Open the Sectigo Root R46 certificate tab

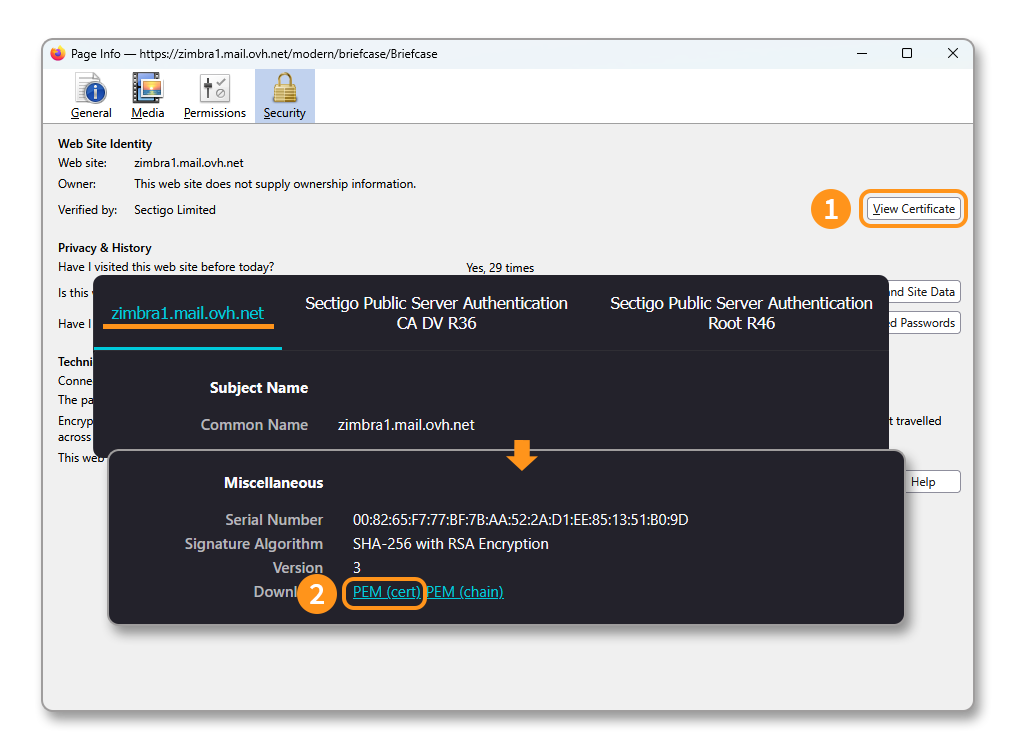741,313
